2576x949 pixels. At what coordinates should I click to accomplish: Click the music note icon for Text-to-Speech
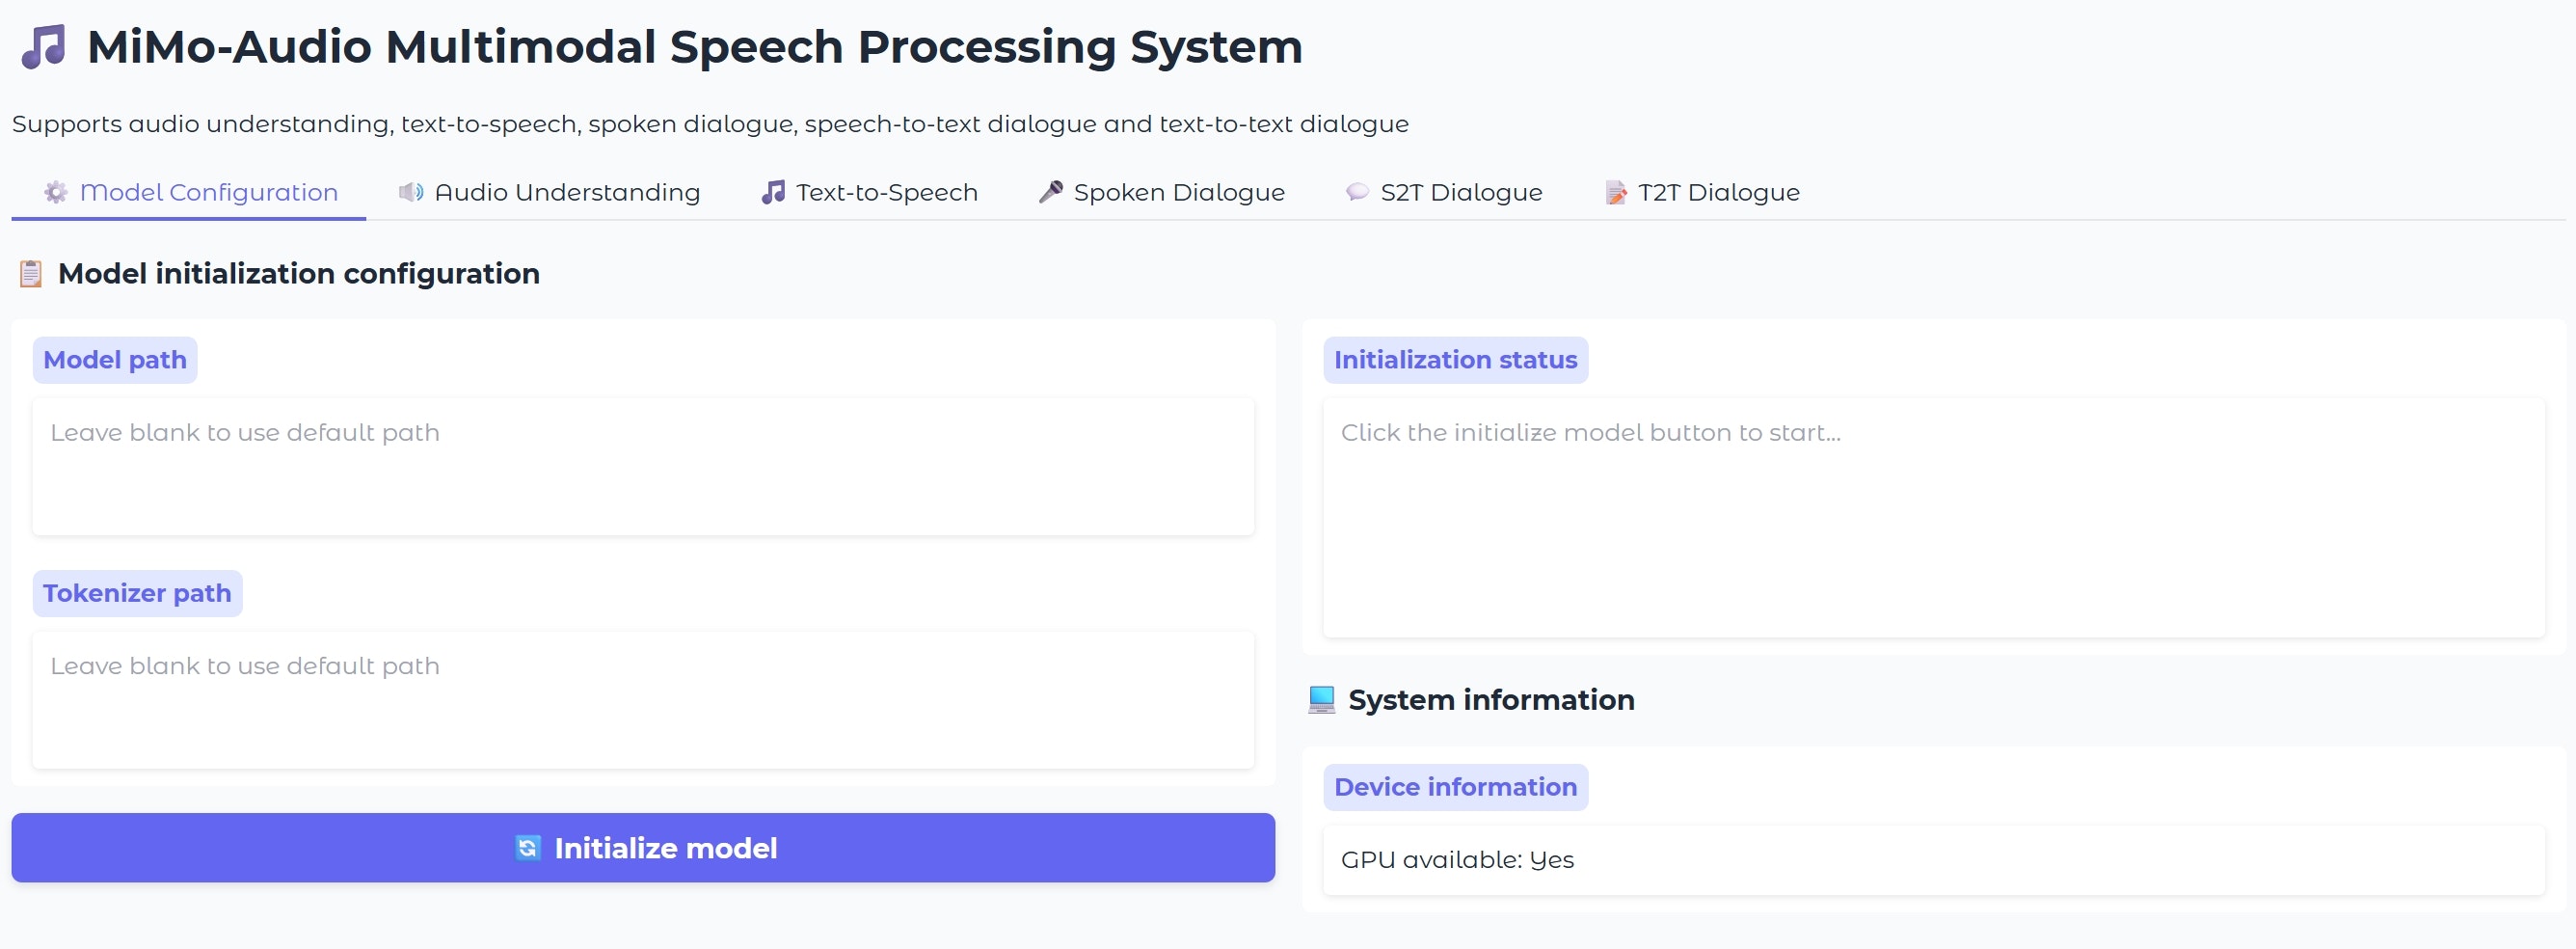coord(773,192)
